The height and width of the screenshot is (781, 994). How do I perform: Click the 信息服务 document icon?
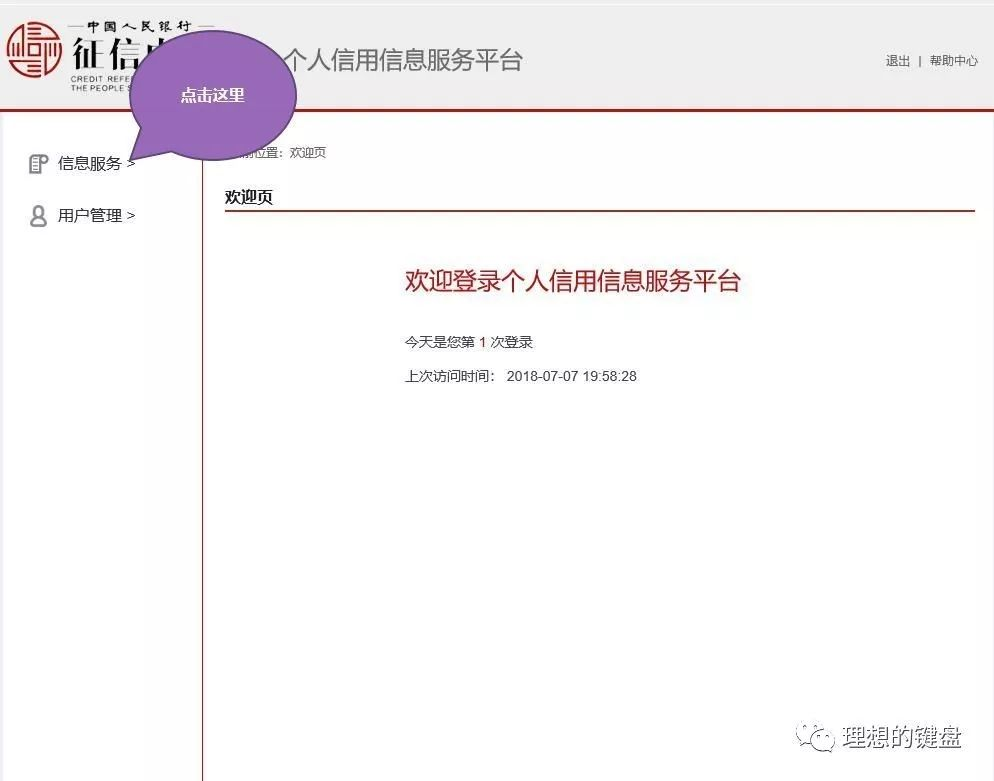[x=38, y=164]
